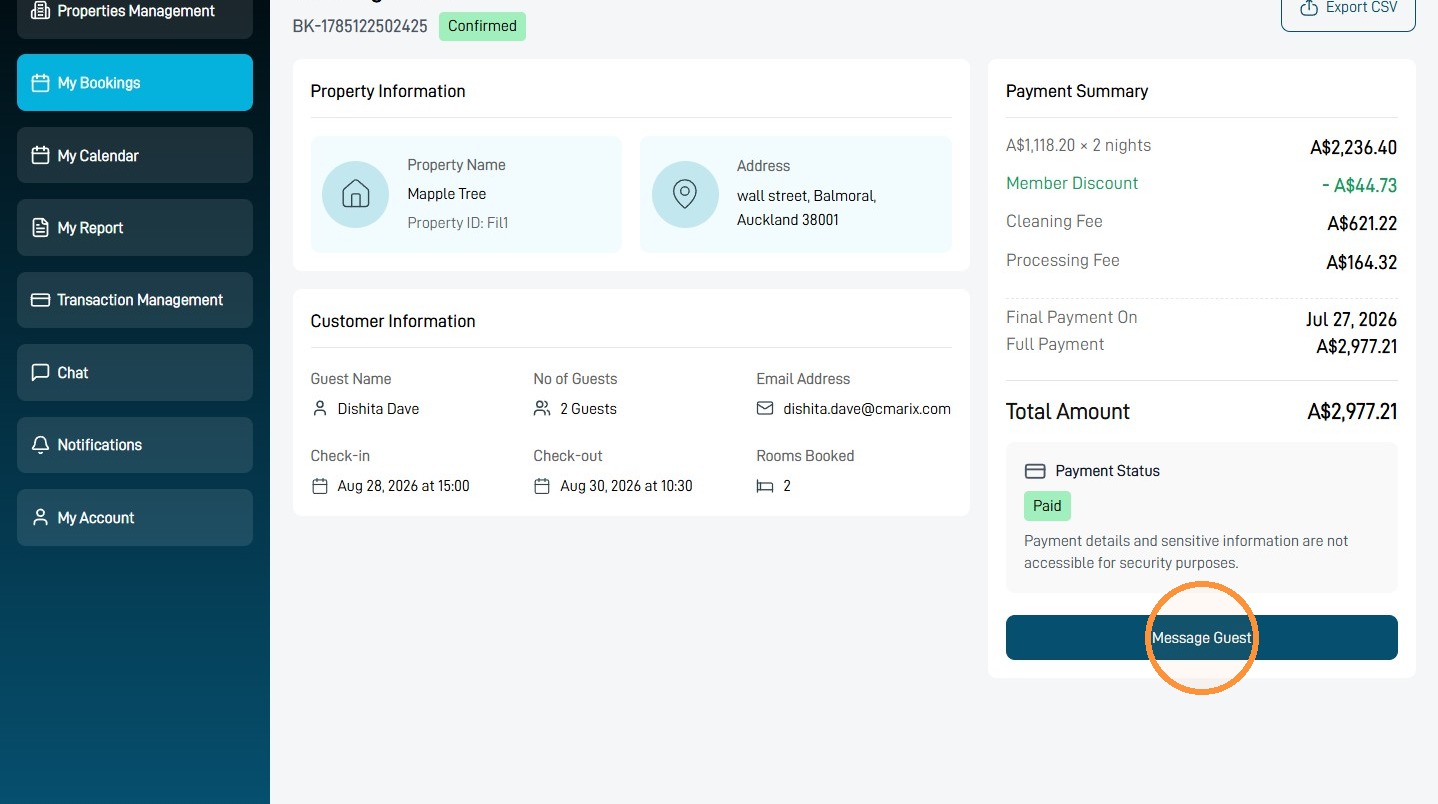Click the guests icon next to 2 Guests

(542, 408)
